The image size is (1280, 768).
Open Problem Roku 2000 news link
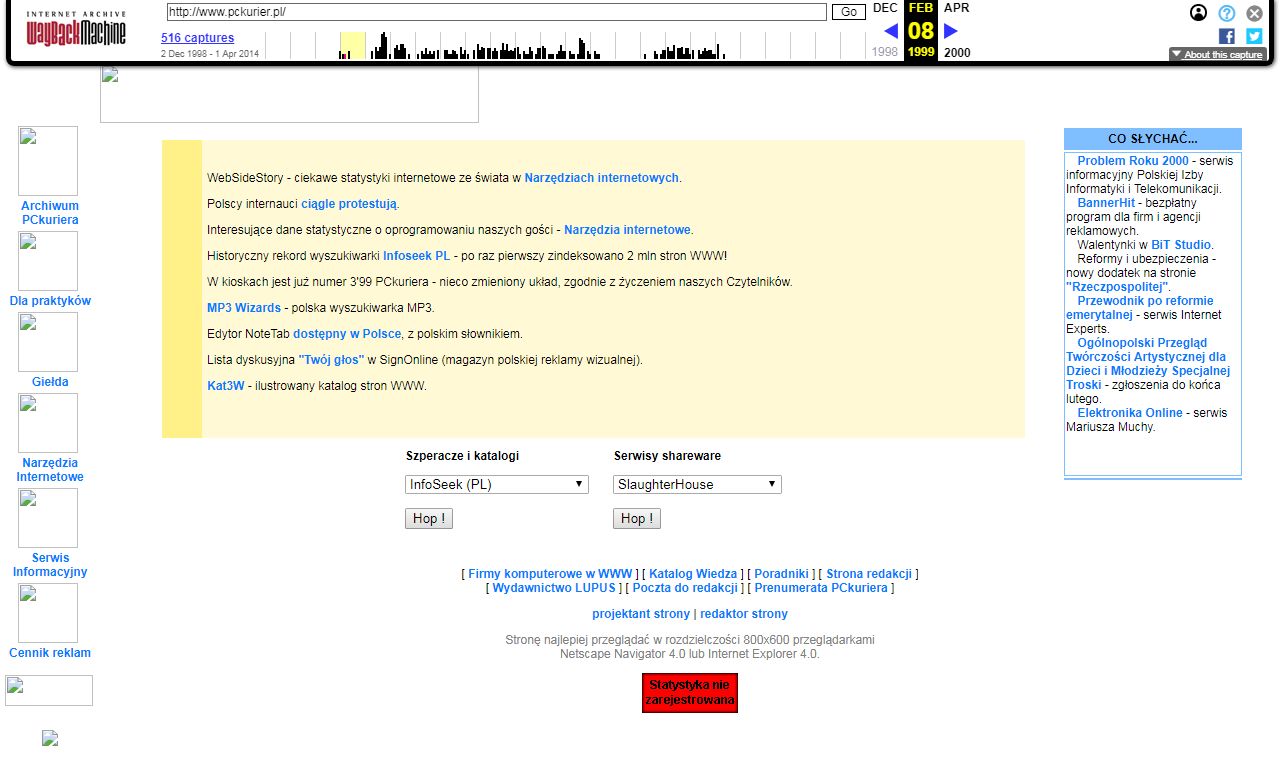(1133, 161)
